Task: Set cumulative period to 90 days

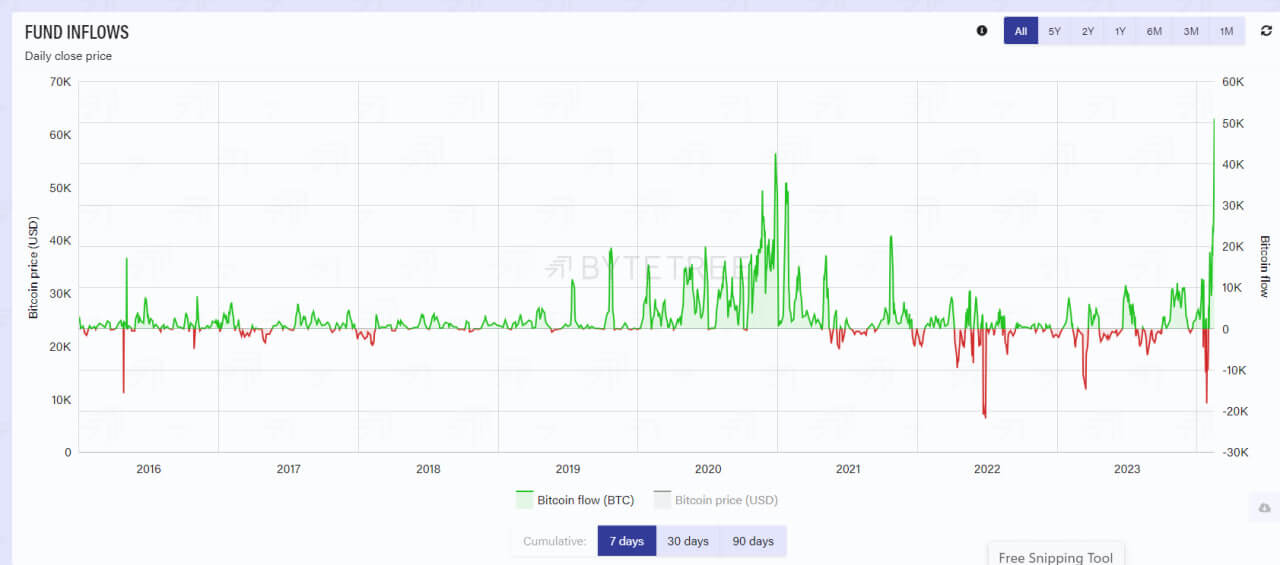Action: tap(753, 541)
